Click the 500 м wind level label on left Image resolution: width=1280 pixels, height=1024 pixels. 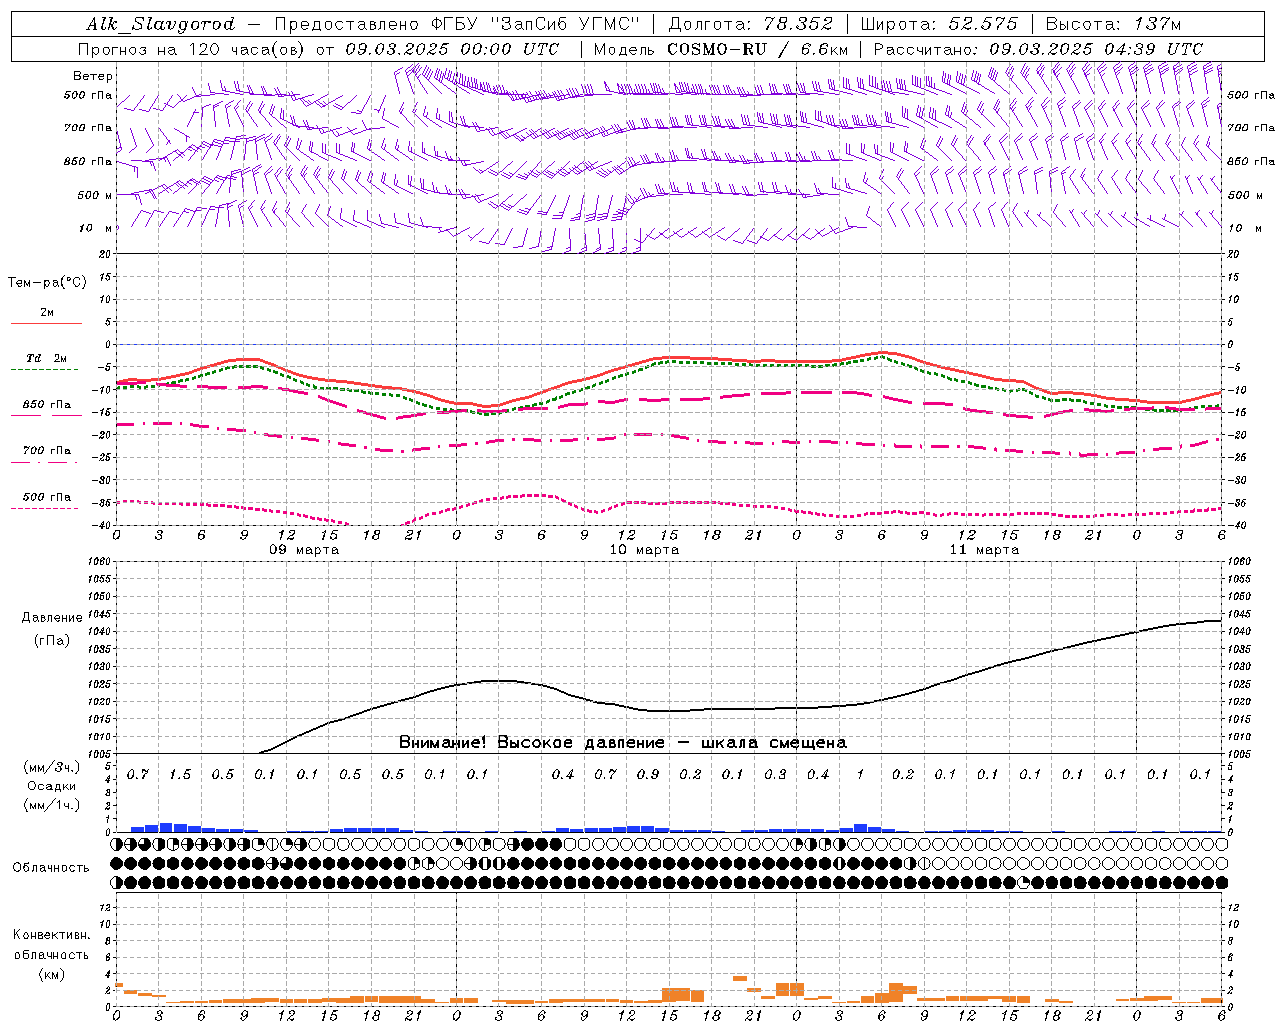[x=95, y=196]
